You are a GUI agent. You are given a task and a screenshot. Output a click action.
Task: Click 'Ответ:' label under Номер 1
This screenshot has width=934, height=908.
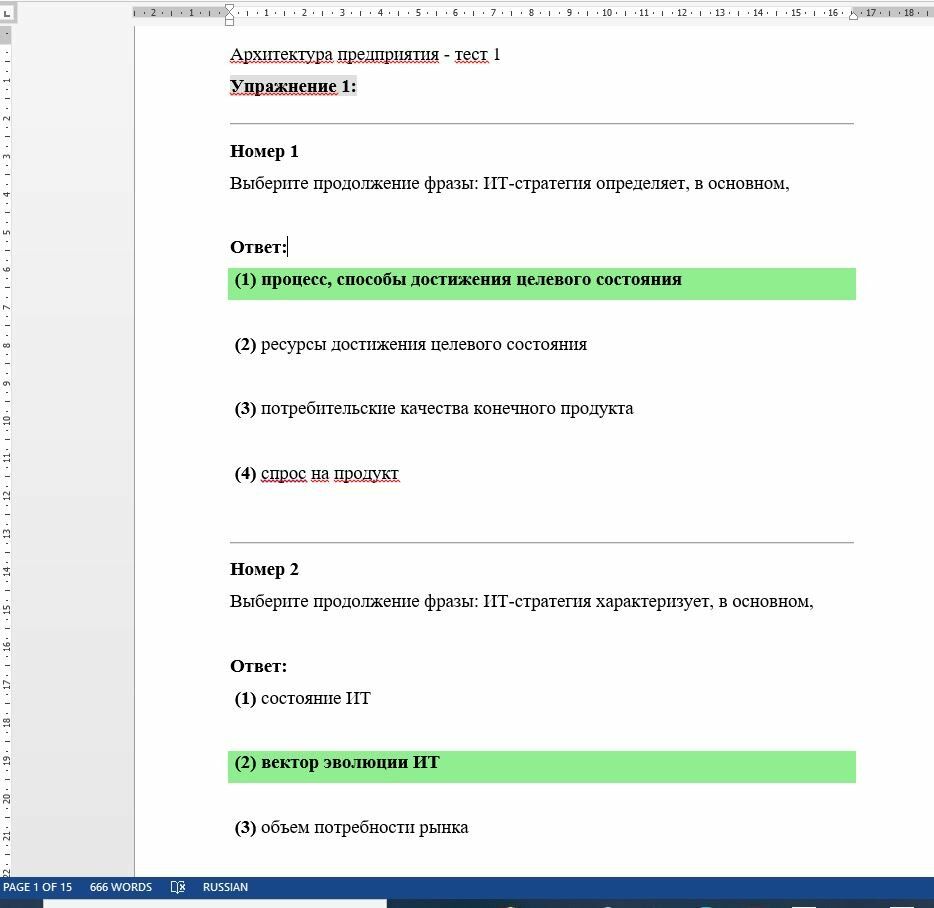(x=259, y=247)
